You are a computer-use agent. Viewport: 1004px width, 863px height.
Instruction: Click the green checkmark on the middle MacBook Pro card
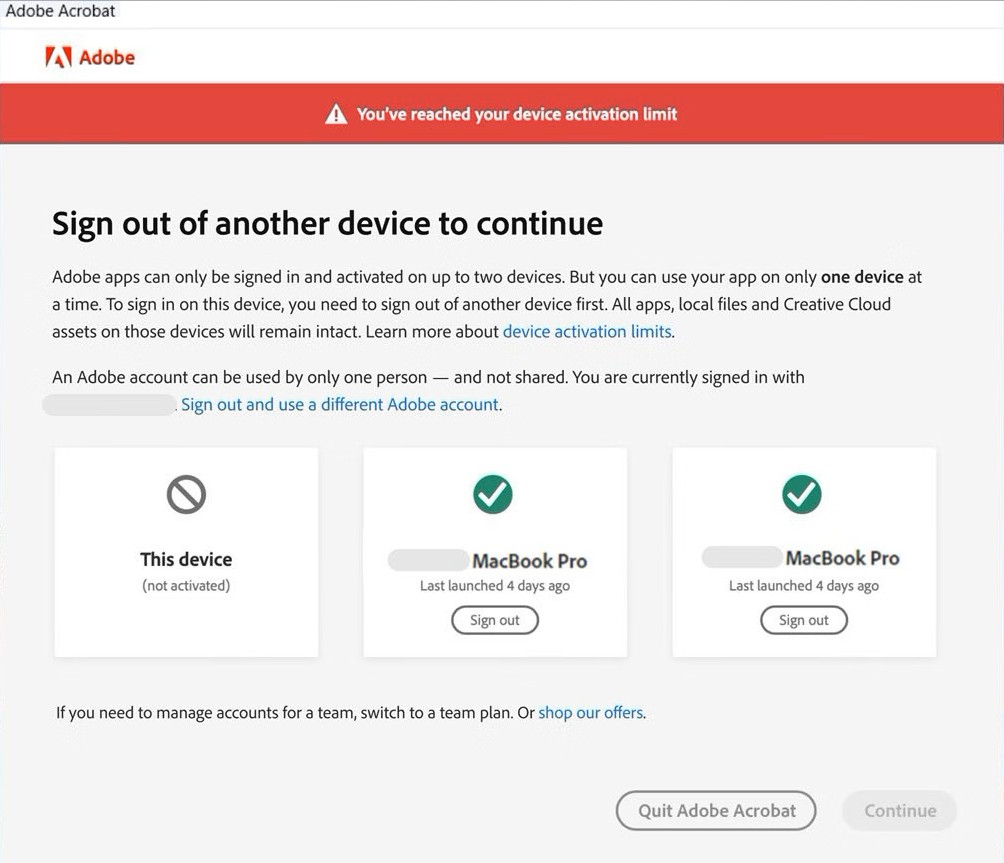(x=492, y=494)
